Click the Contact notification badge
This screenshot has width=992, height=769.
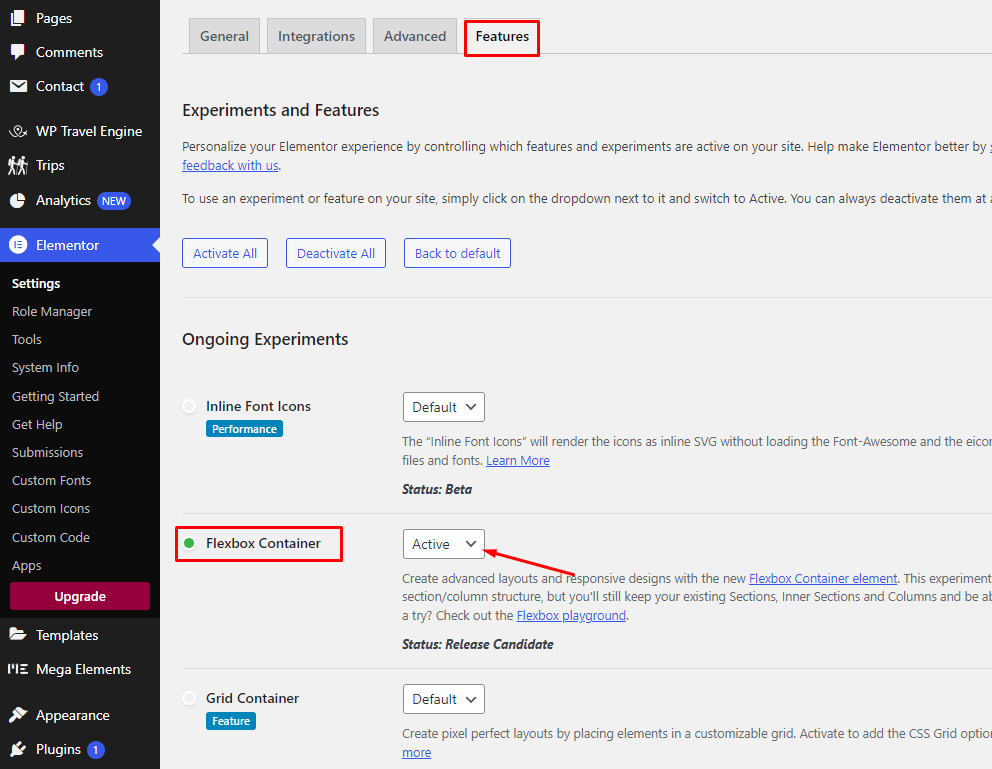tap(99, 87)
